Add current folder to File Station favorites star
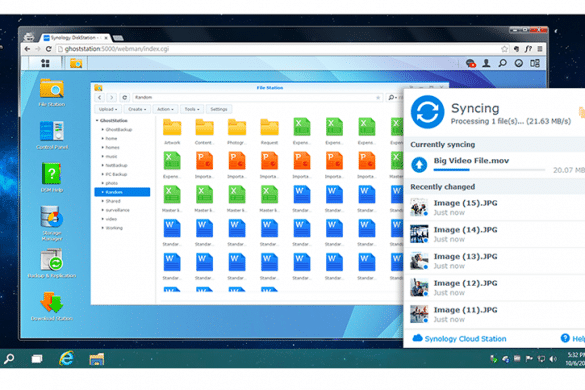585x390 pixels. (x=378, y=97)
